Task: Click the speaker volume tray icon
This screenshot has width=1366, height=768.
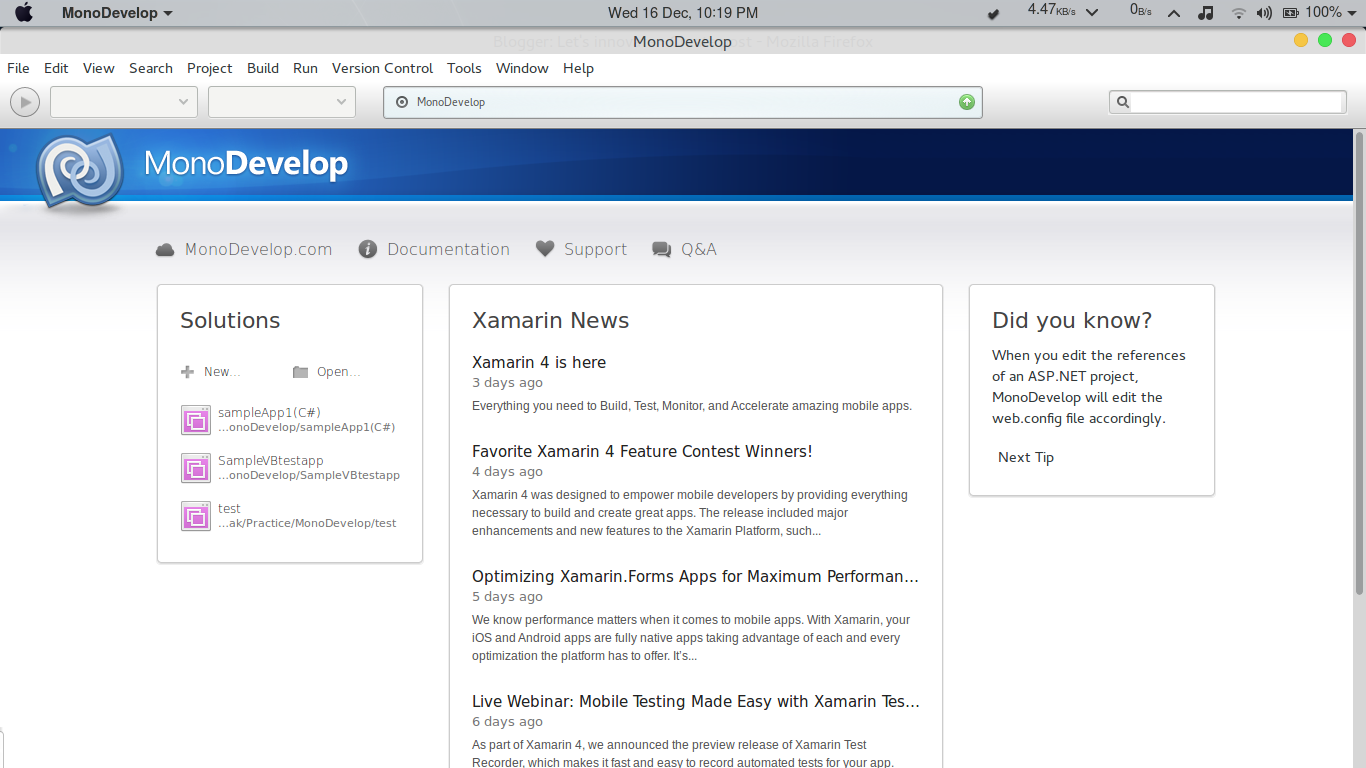Action: tap(1264, 13)
